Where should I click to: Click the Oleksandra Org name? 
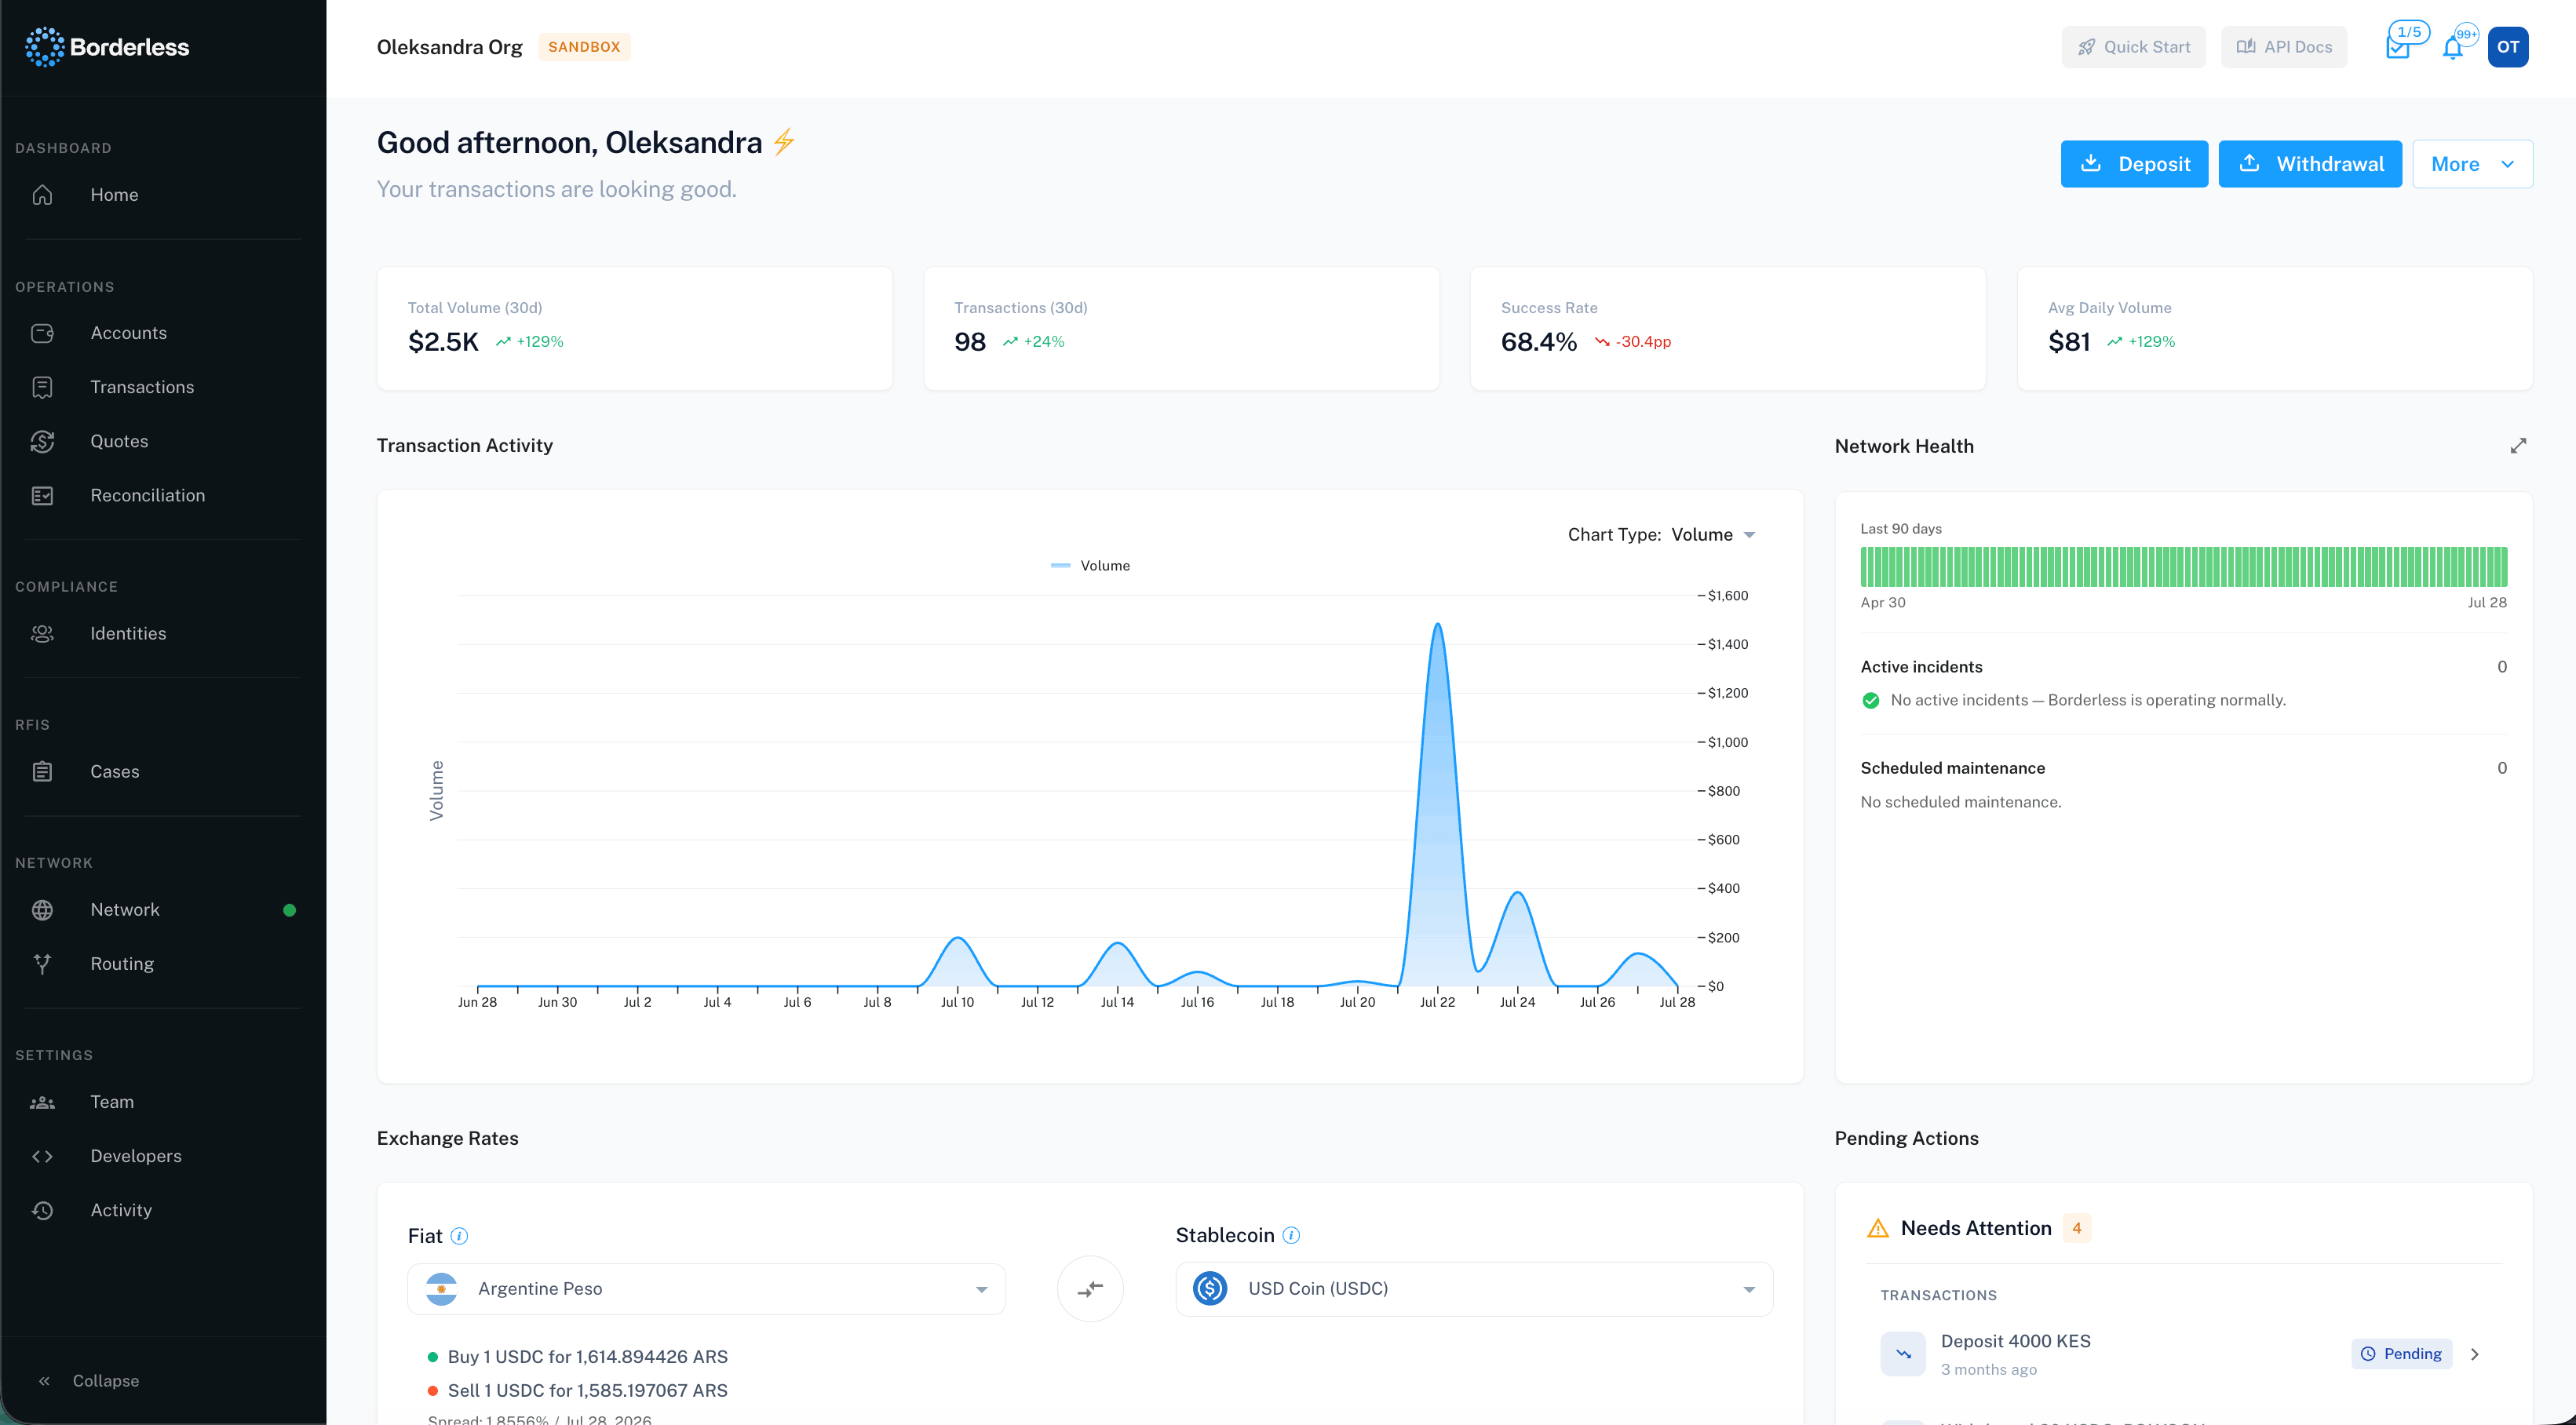(x=449, y=47)
